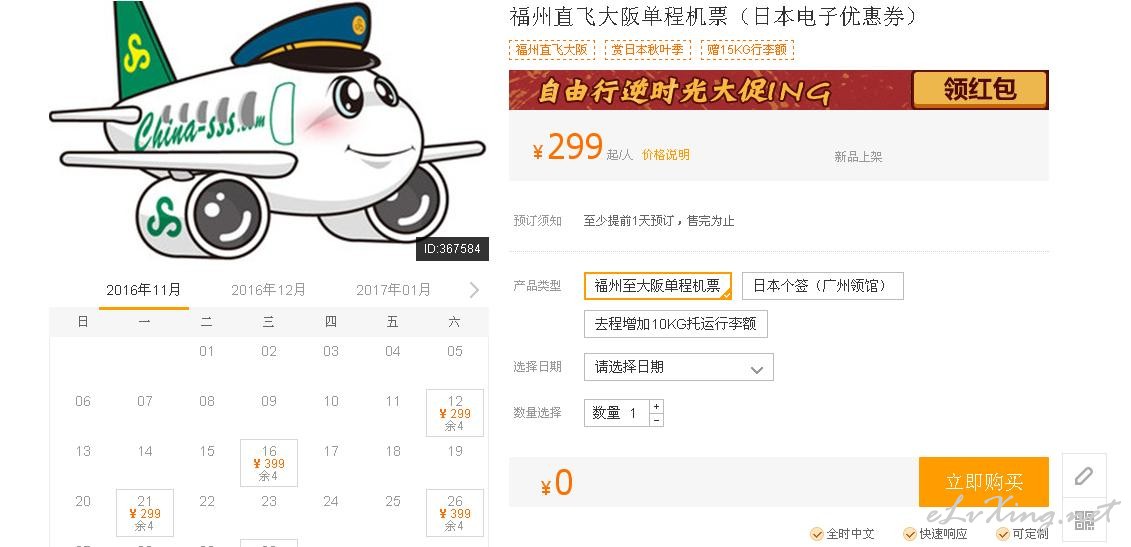Click the 可定制 checkmark icon
The height and width of the screenshot is (547, 1131).
(1003, 534)
